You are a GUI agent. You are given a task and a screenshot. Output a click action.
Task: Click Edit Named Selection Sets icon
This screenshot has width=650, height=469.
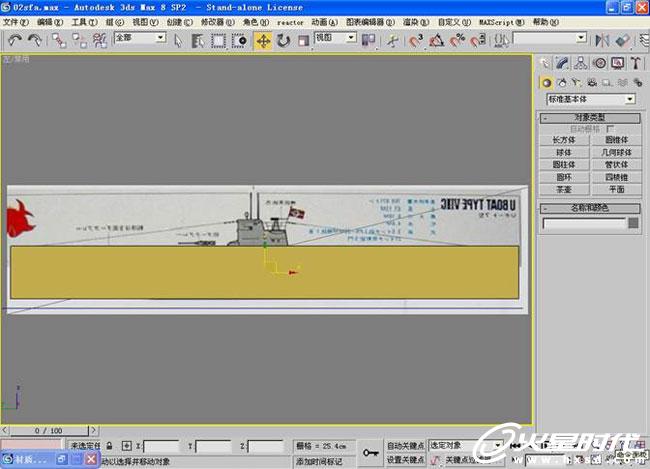coord(502,41)
